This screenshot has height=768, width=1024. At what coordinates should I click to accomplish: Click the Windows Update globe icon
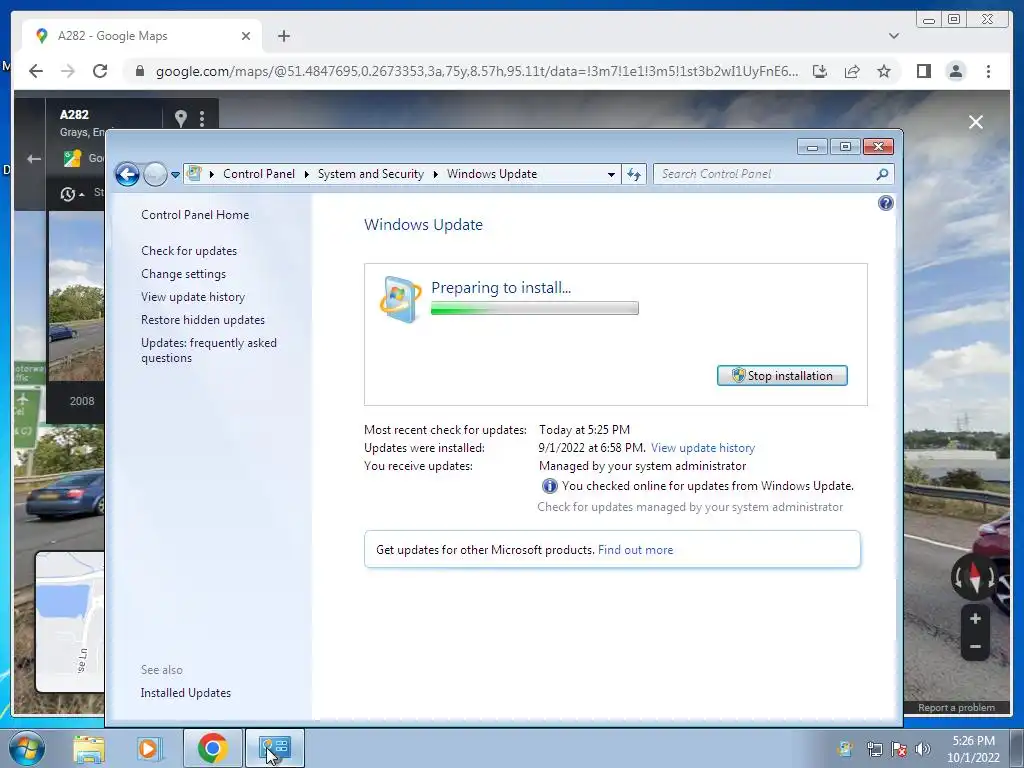coord(400,299)
